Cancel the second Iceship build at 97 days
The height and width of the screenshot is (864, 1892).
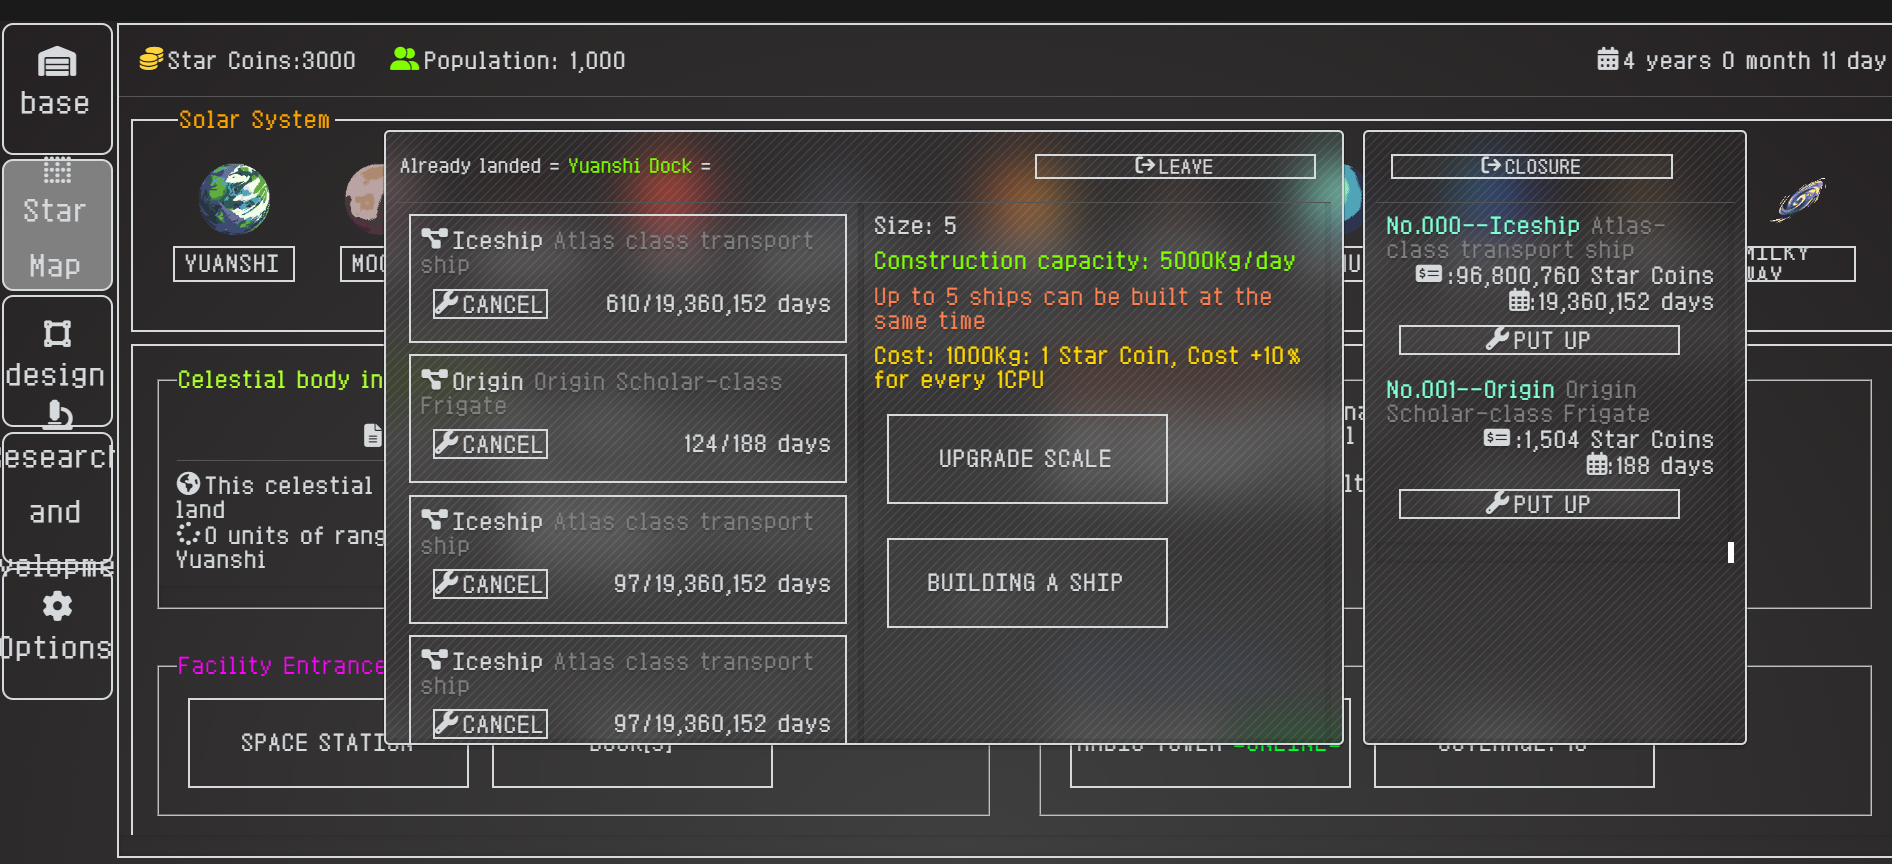point(490,584)
